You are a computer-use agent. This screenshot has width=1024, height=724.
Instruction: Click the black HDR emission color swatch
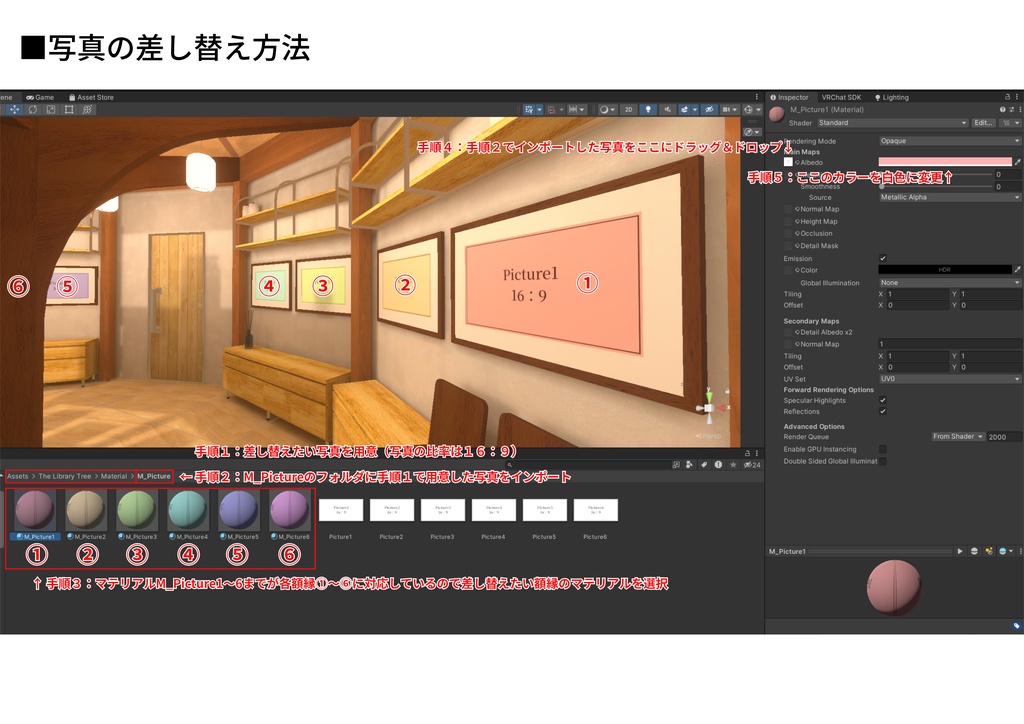[x=944, y=270]
